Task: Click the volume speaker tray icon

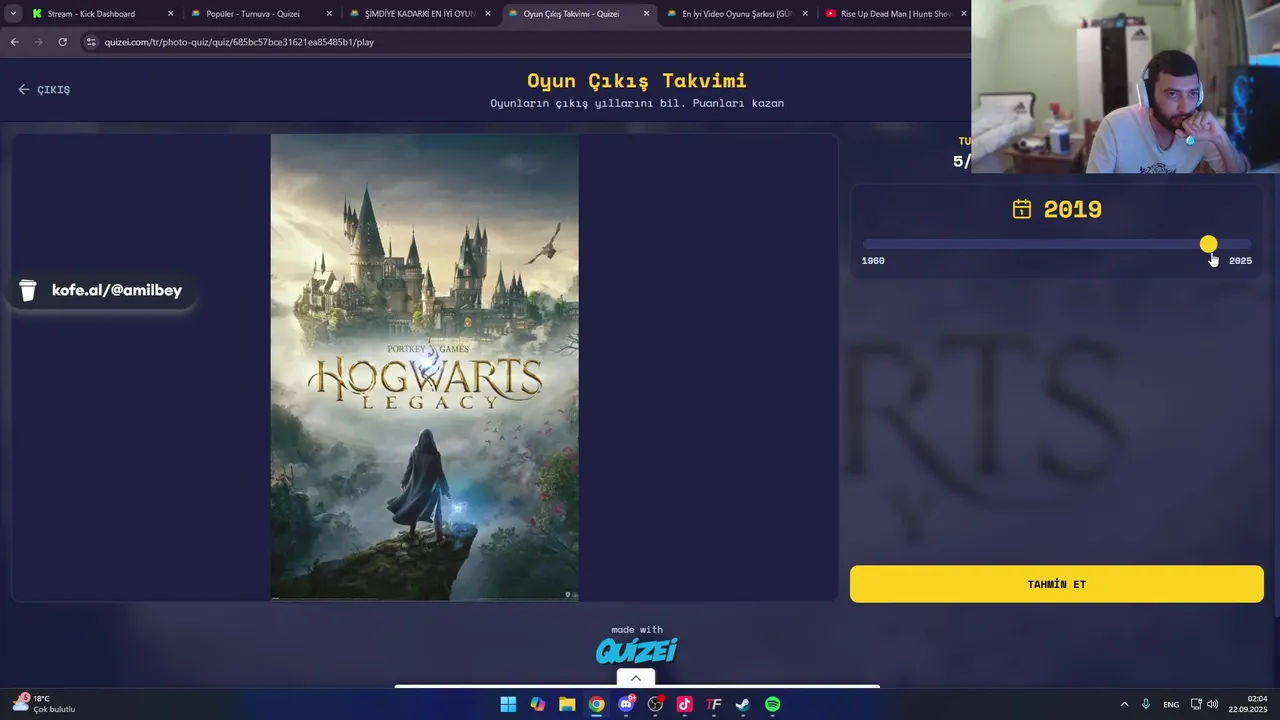Action: 1213,704
